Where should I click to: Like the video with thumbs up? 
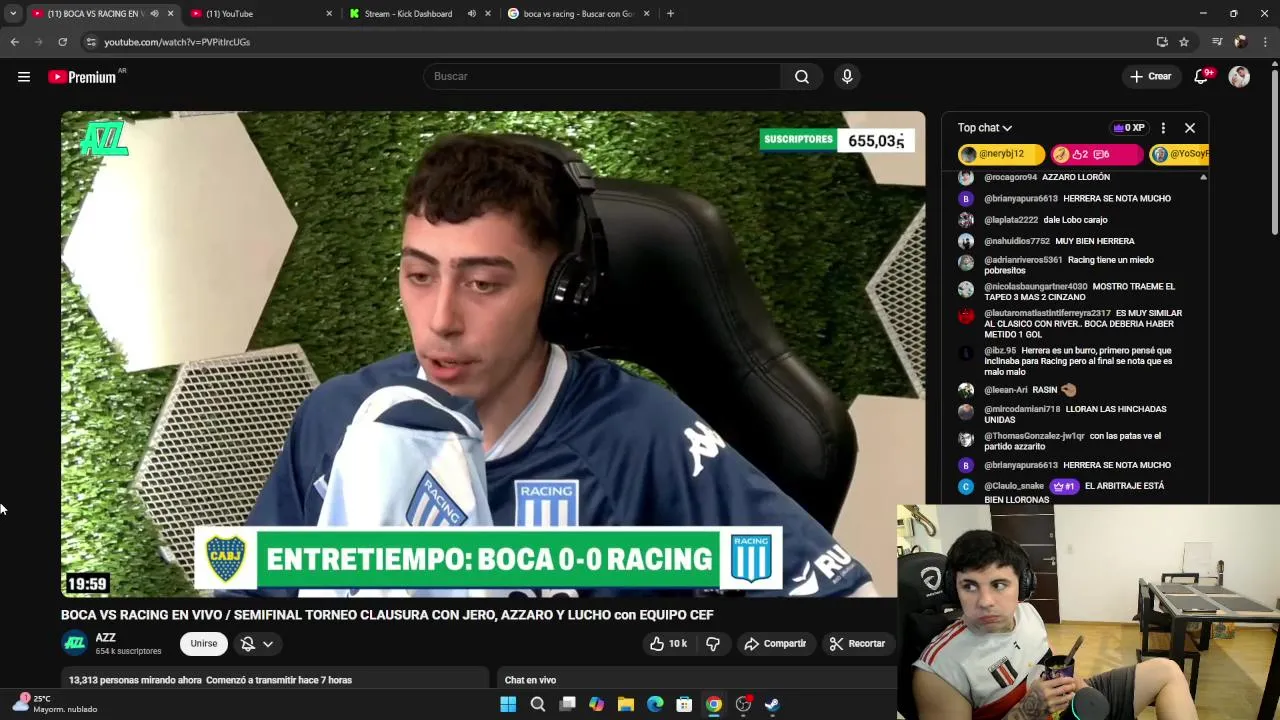coord(668,644)
